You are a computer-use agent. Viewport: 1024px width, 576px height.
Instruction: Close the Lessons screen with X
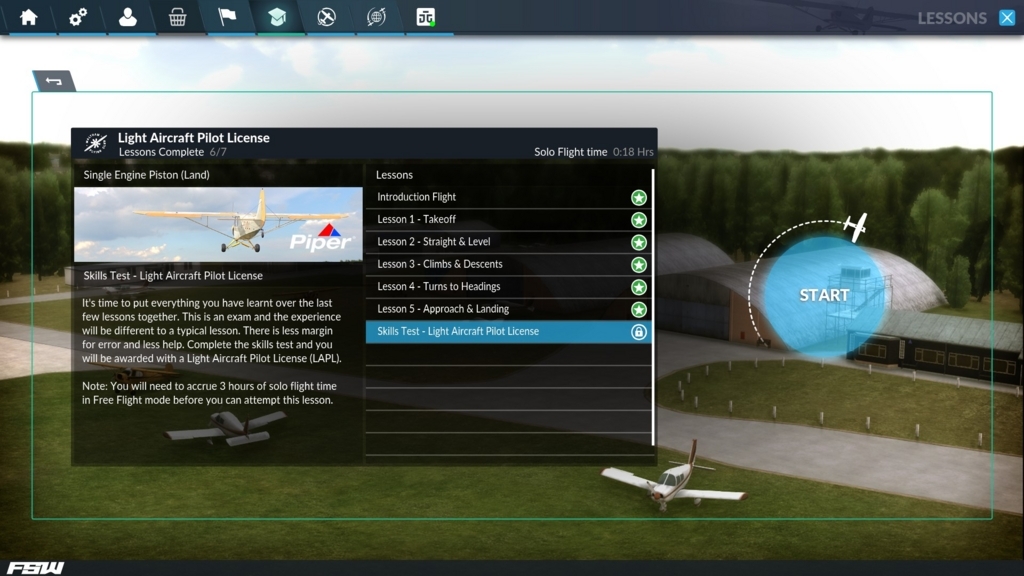coord(1007,18)
